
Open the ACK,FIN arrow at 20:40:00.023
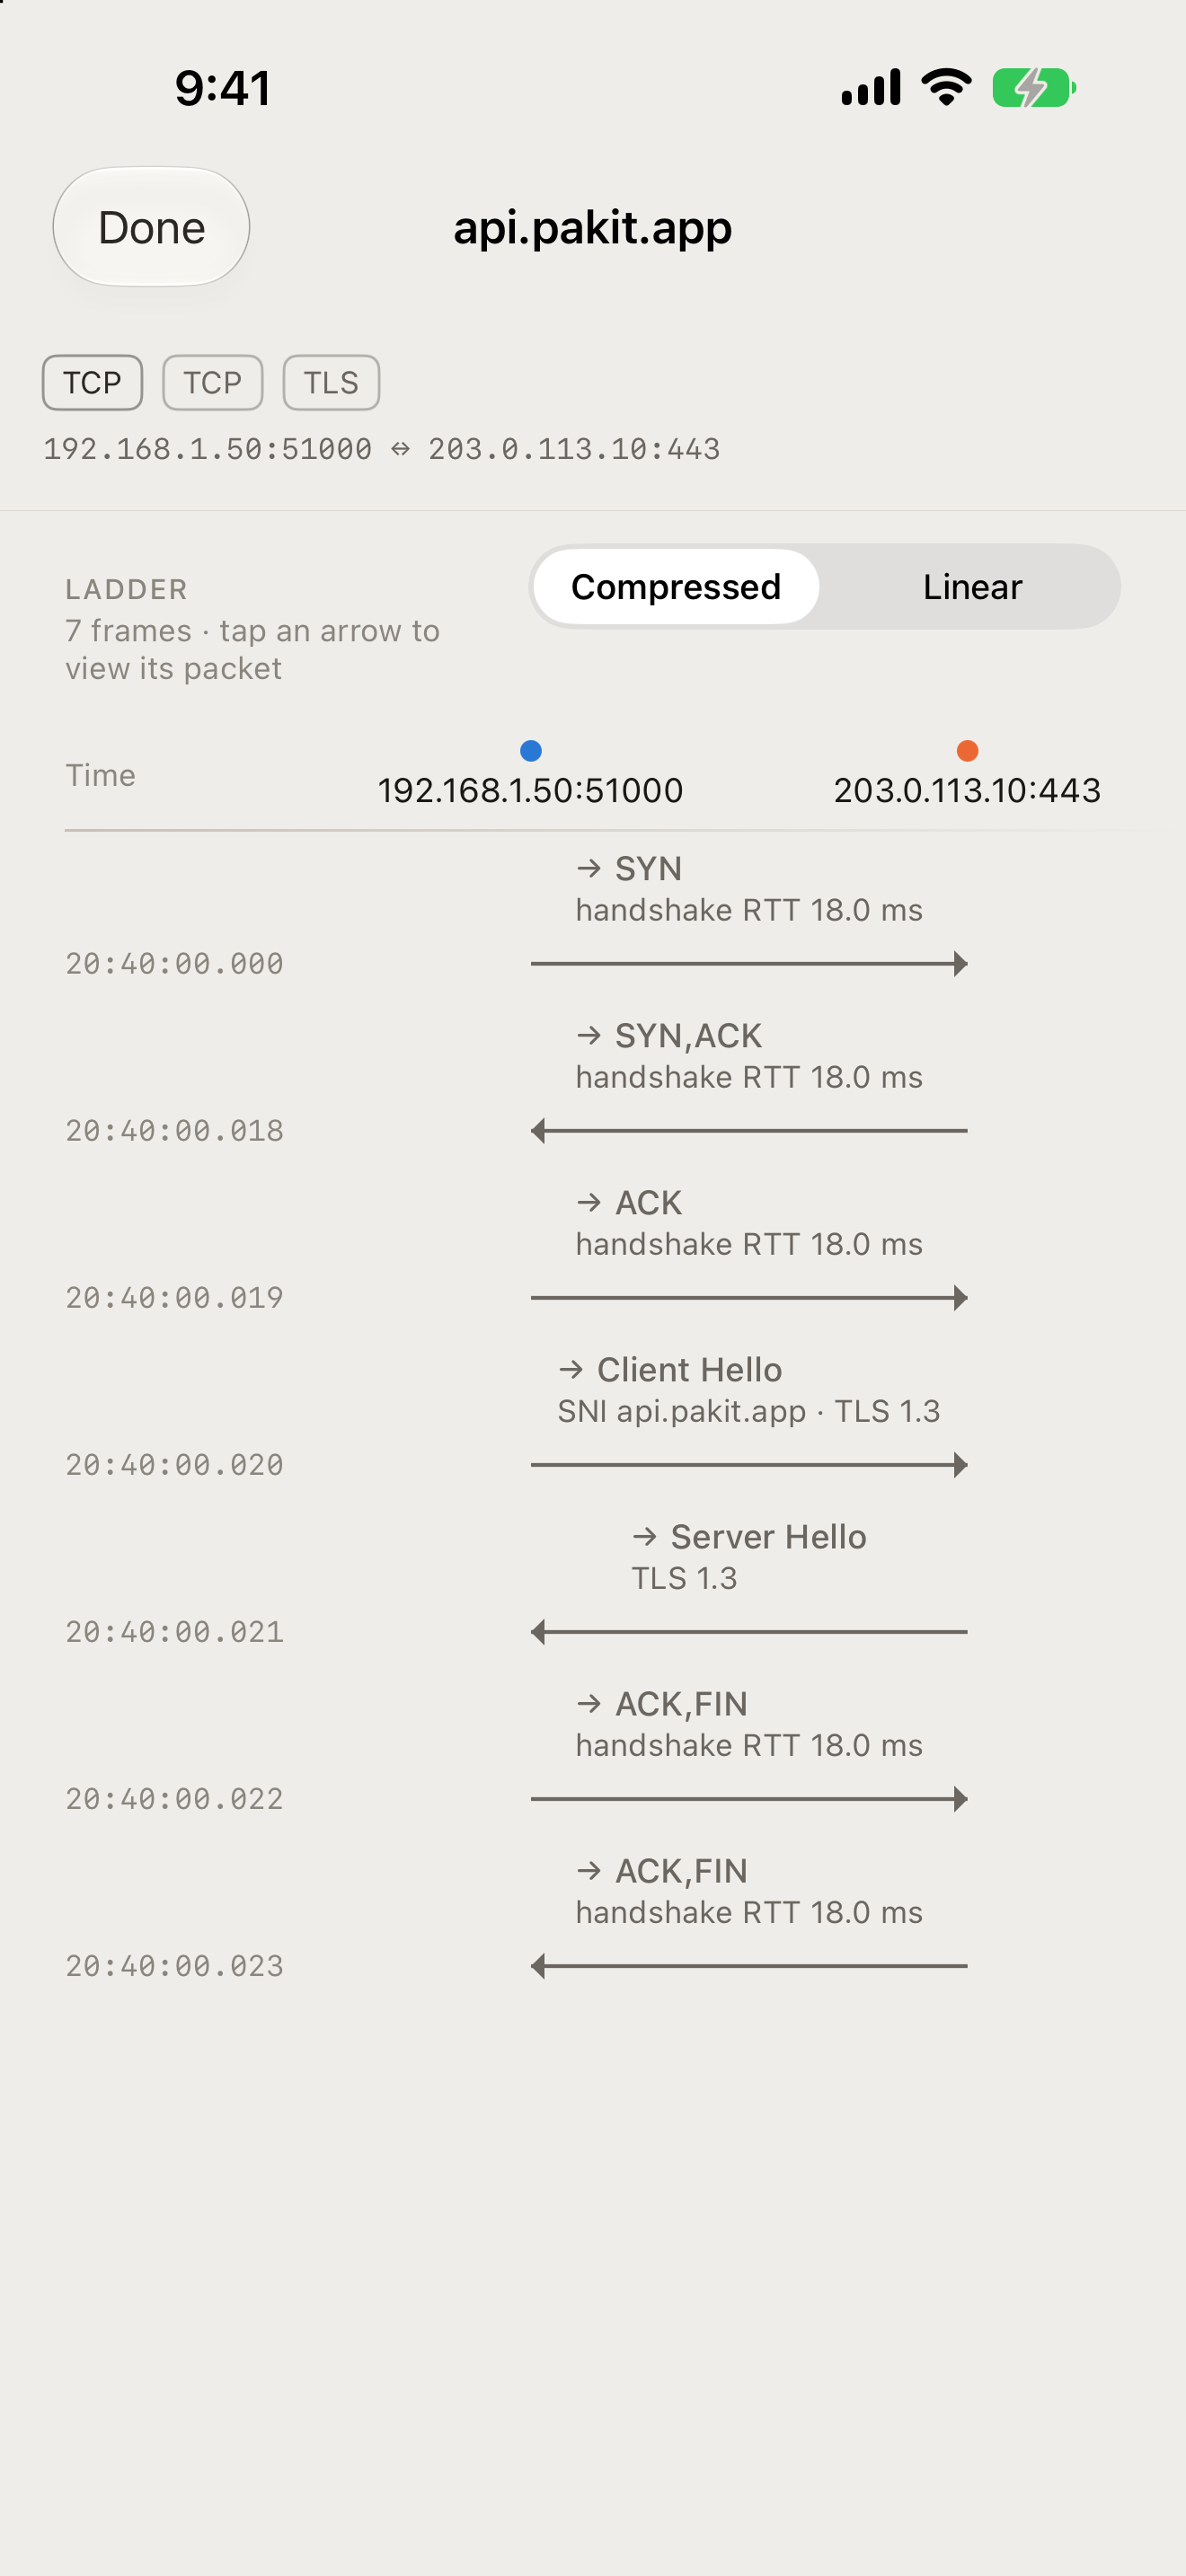(749, 1966)
